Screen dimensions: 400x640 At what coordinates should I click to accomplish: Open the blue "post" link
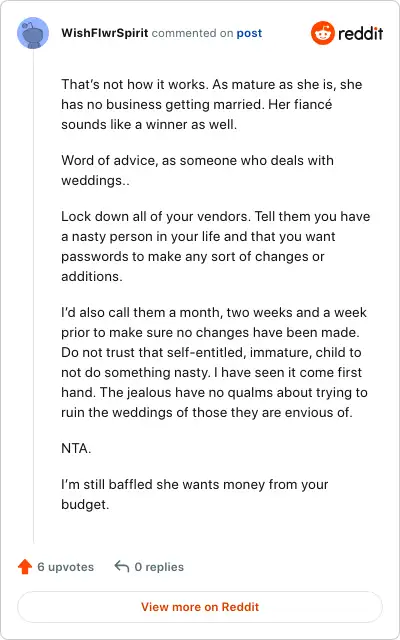point(249,33)
